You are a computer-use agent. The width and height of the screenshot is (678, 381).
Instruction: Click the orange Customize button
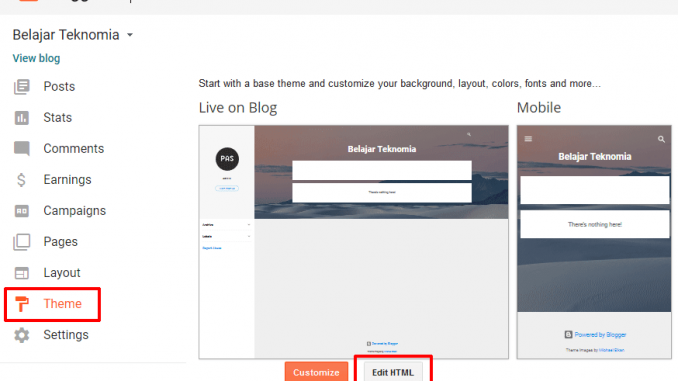click(316, 372)
